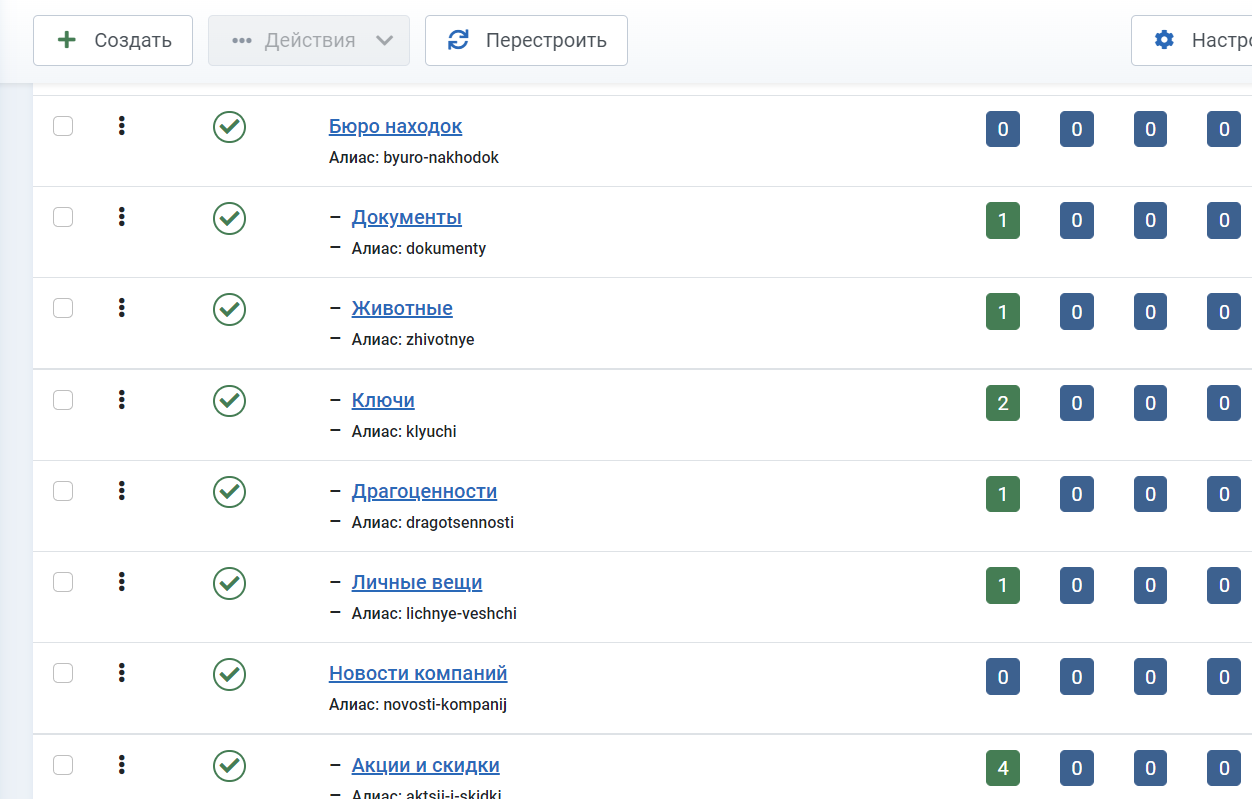Click the green checkmark icon for Ключи

tap(229, 401)
